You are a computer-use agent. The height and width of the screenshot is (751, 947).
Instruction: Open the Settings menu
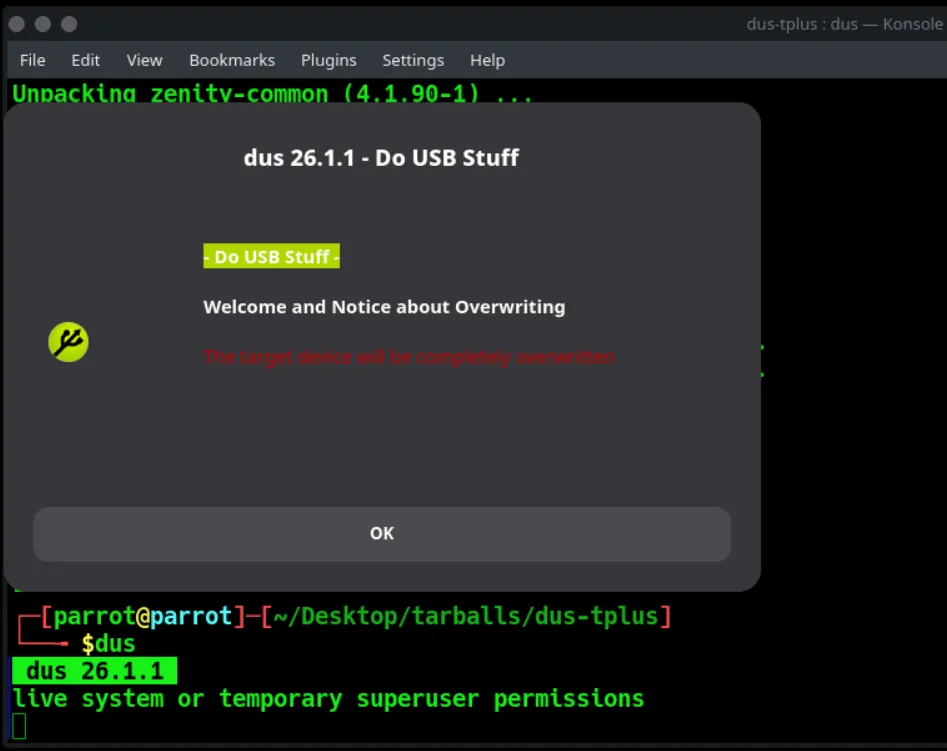click(x=413, y=60)
